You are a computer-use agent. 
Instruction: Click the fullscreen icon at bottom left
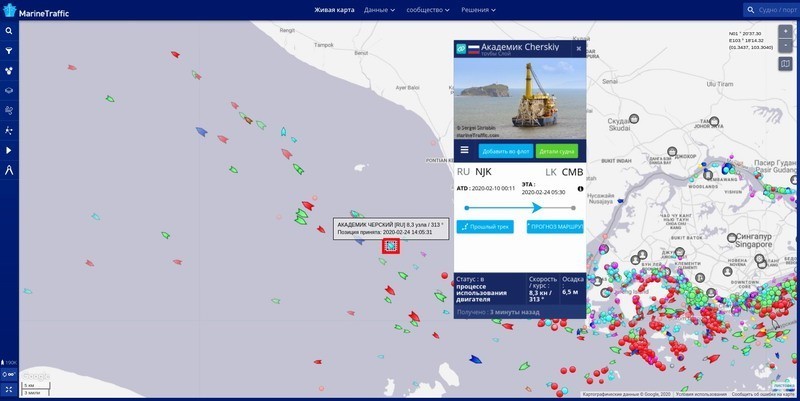(9, 389)
